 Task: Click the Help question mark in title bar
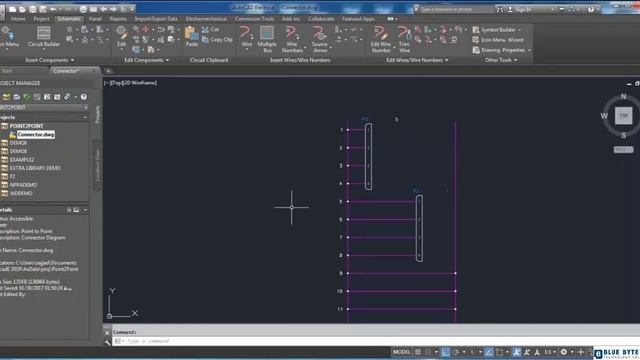(x=591, y=9)
